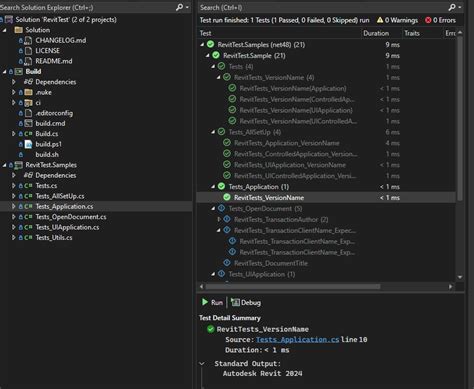Sort by the Test column header

[279, 33]
